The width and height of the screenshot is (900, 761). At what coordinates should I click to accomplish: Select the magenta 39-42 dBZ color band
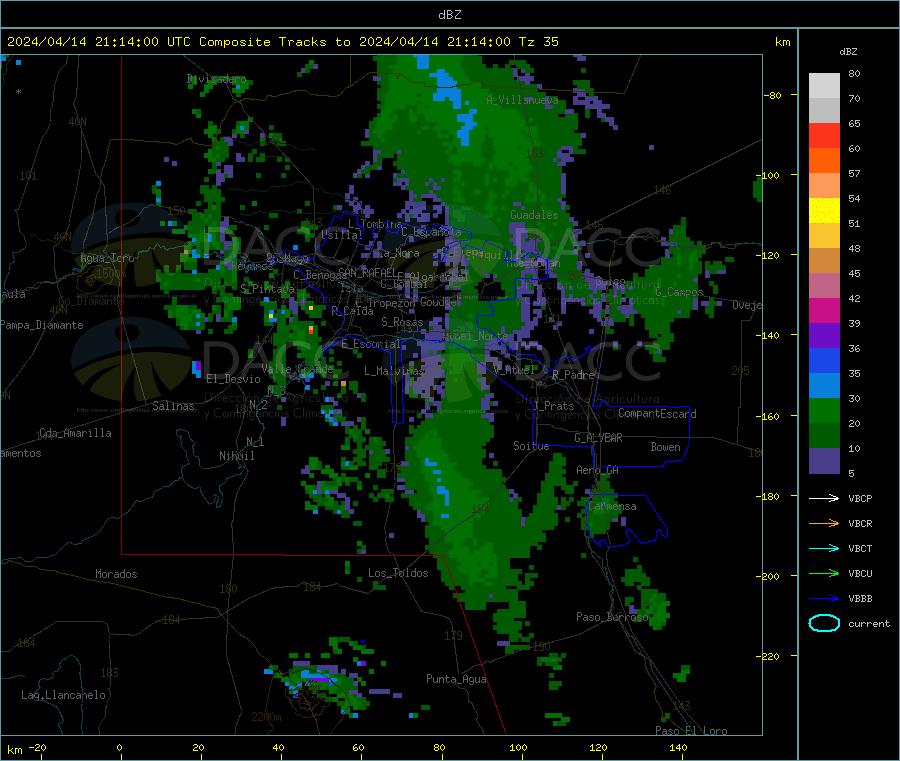click(x=824, y=310)
